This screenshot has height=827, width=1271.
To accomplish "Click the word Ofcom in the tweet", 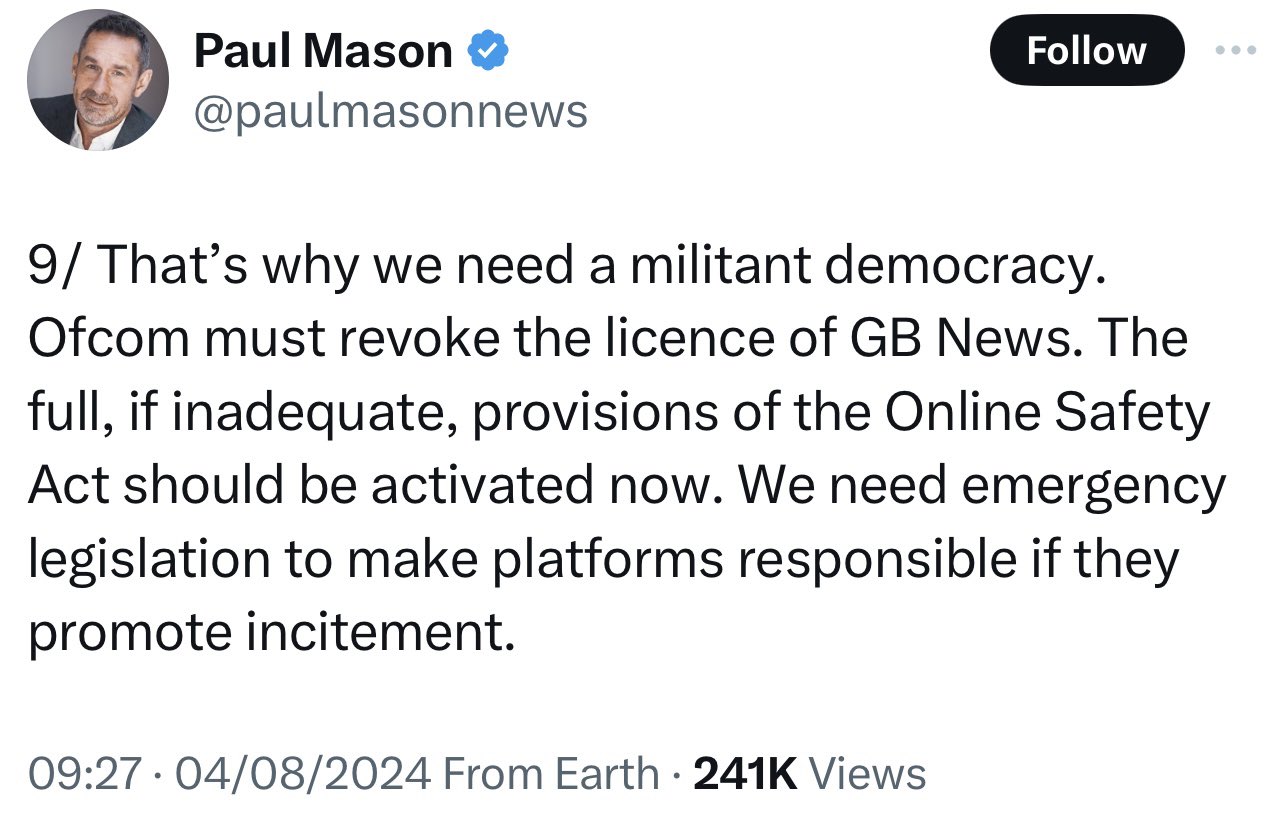I will coord(109,339).
